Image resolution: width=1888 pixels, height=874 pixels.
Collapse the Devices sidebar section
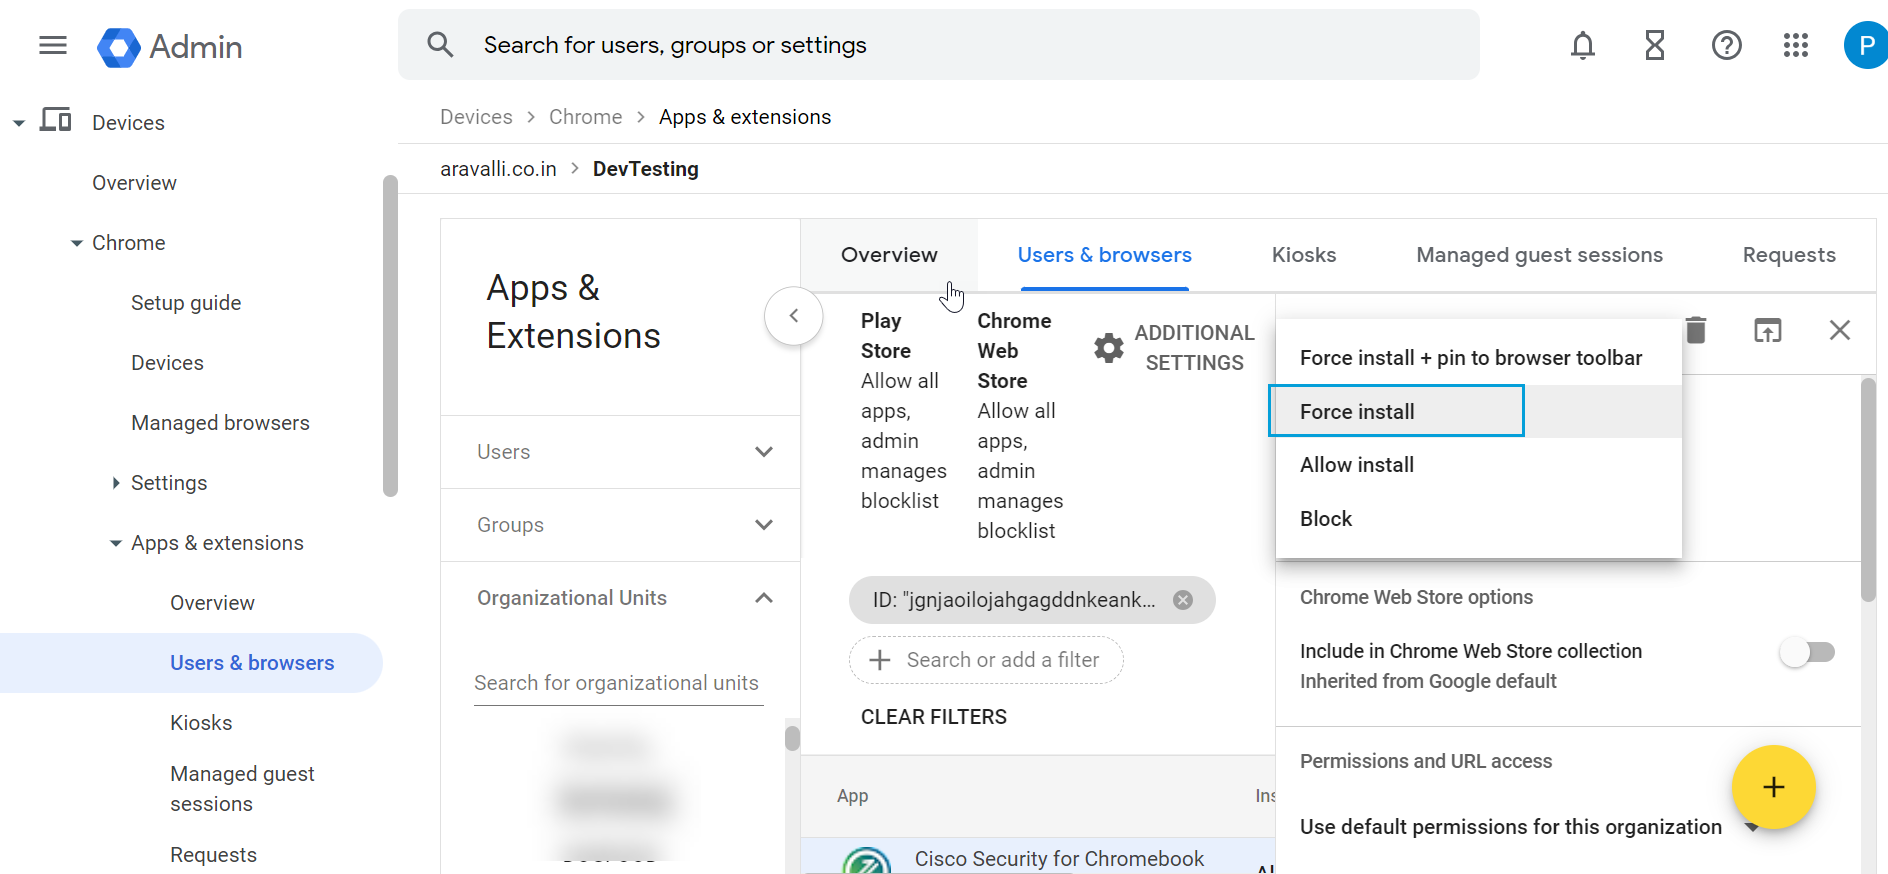click(19, 123)
